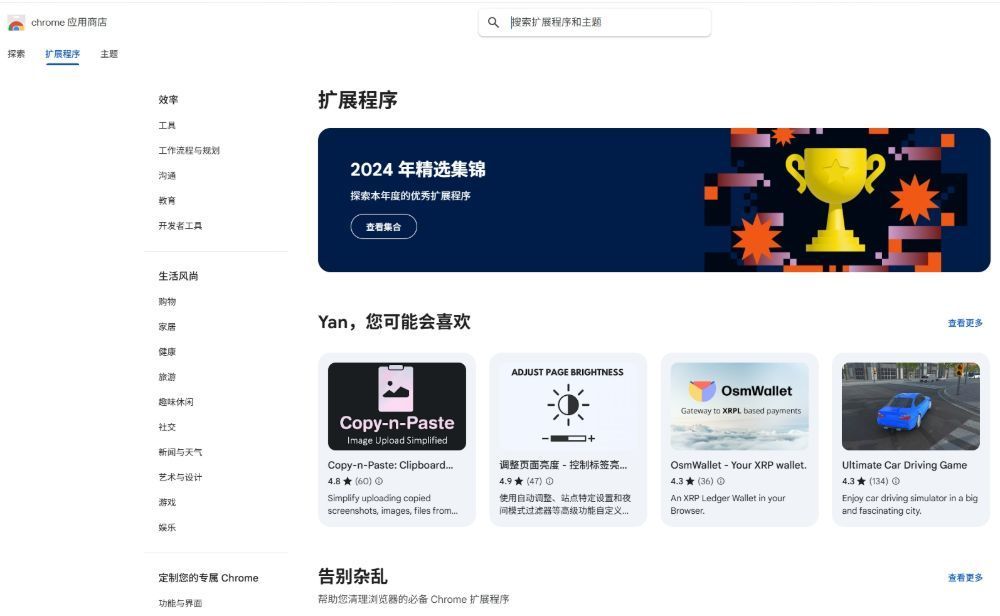This screenshot has height=616, width=1000.
Task: Open the 功能与界面 category
Action: [180, 603]
